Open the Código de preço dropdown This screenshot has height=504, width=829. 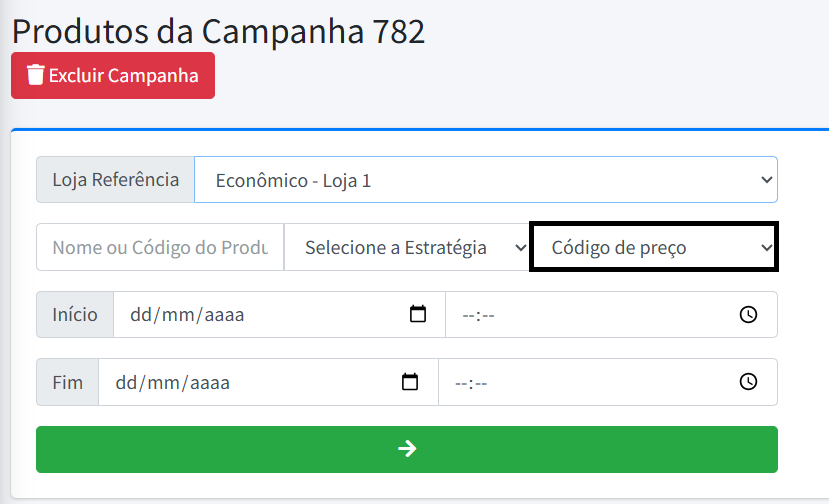pos(653,247)
